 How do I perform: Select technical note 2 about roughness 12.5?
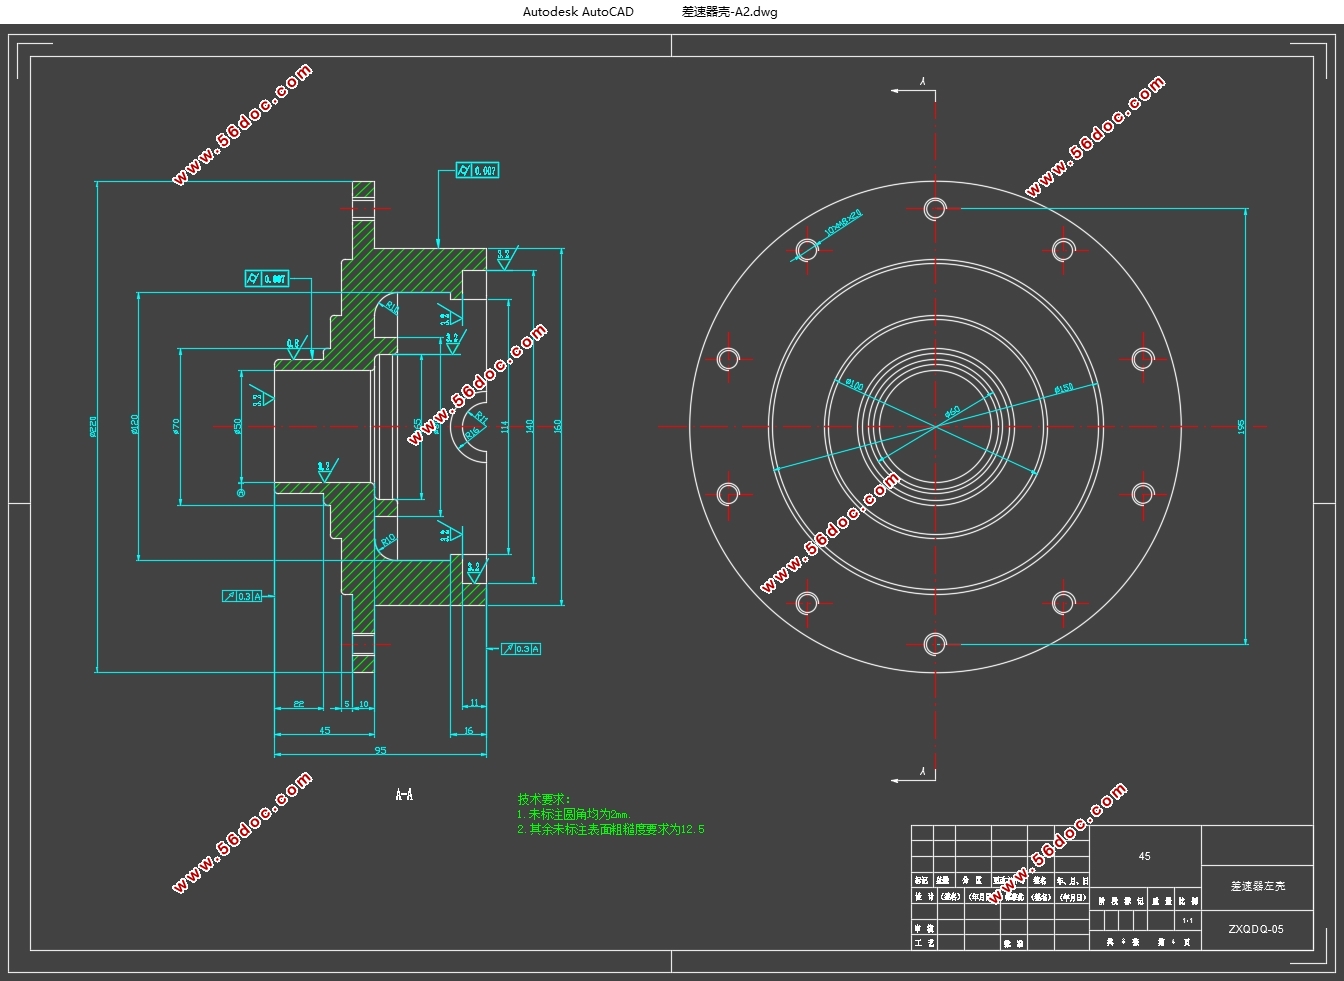[611, 829]
